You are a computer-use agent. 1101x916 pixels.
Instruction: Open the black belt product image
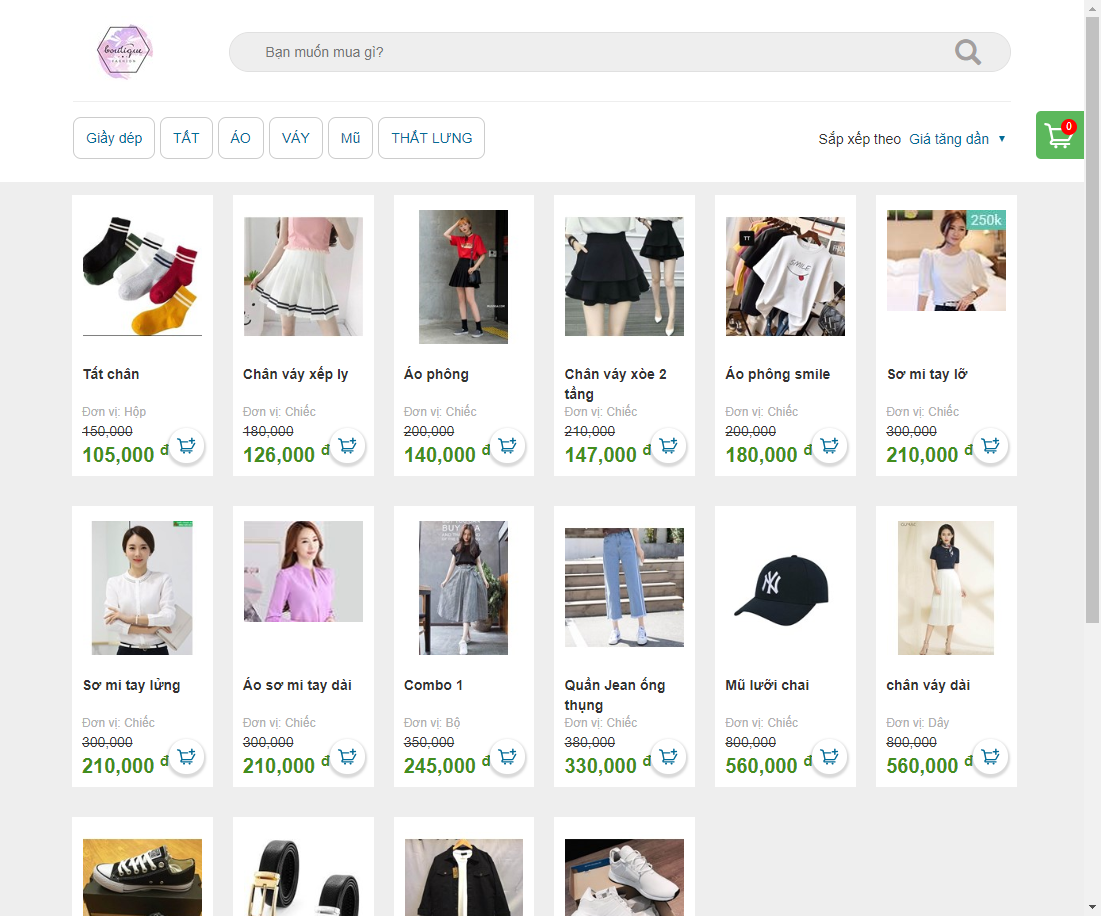303,877
